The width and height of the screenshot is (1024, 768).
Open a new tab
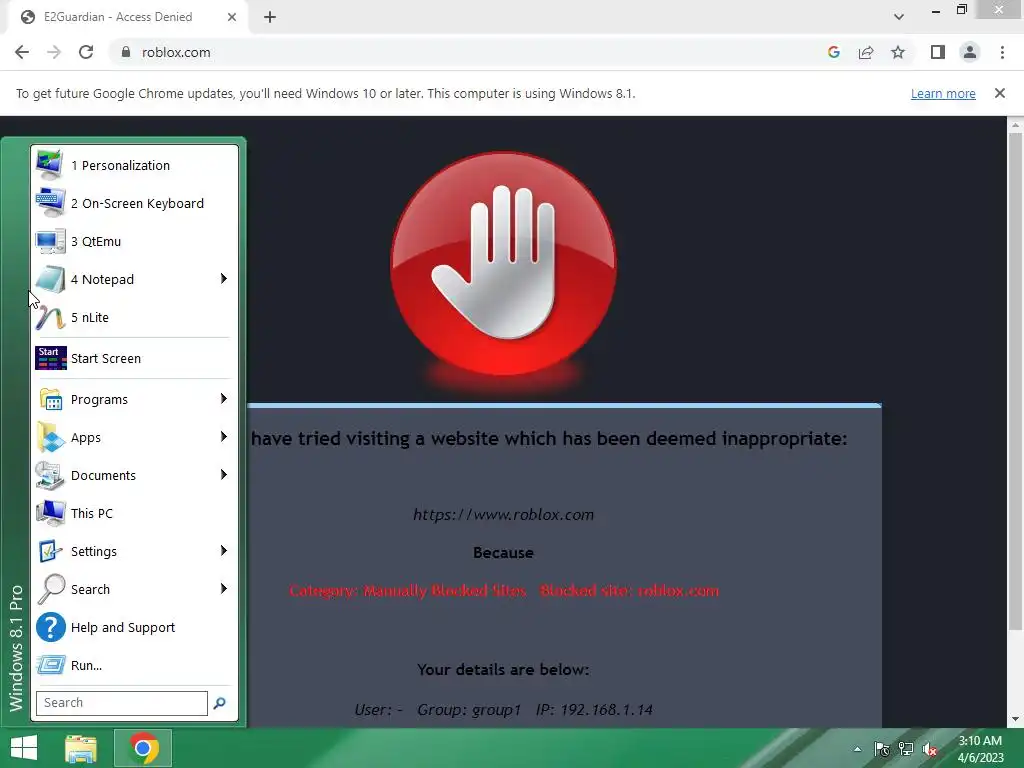(x=270, y=17)
